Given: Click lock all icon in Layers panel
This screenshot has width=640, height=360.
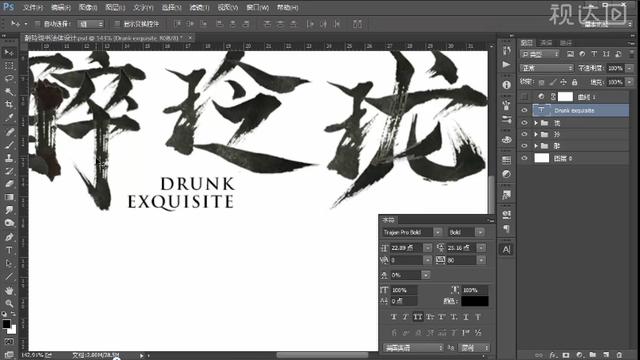Looking at the screenshot, I should point(575,82).
